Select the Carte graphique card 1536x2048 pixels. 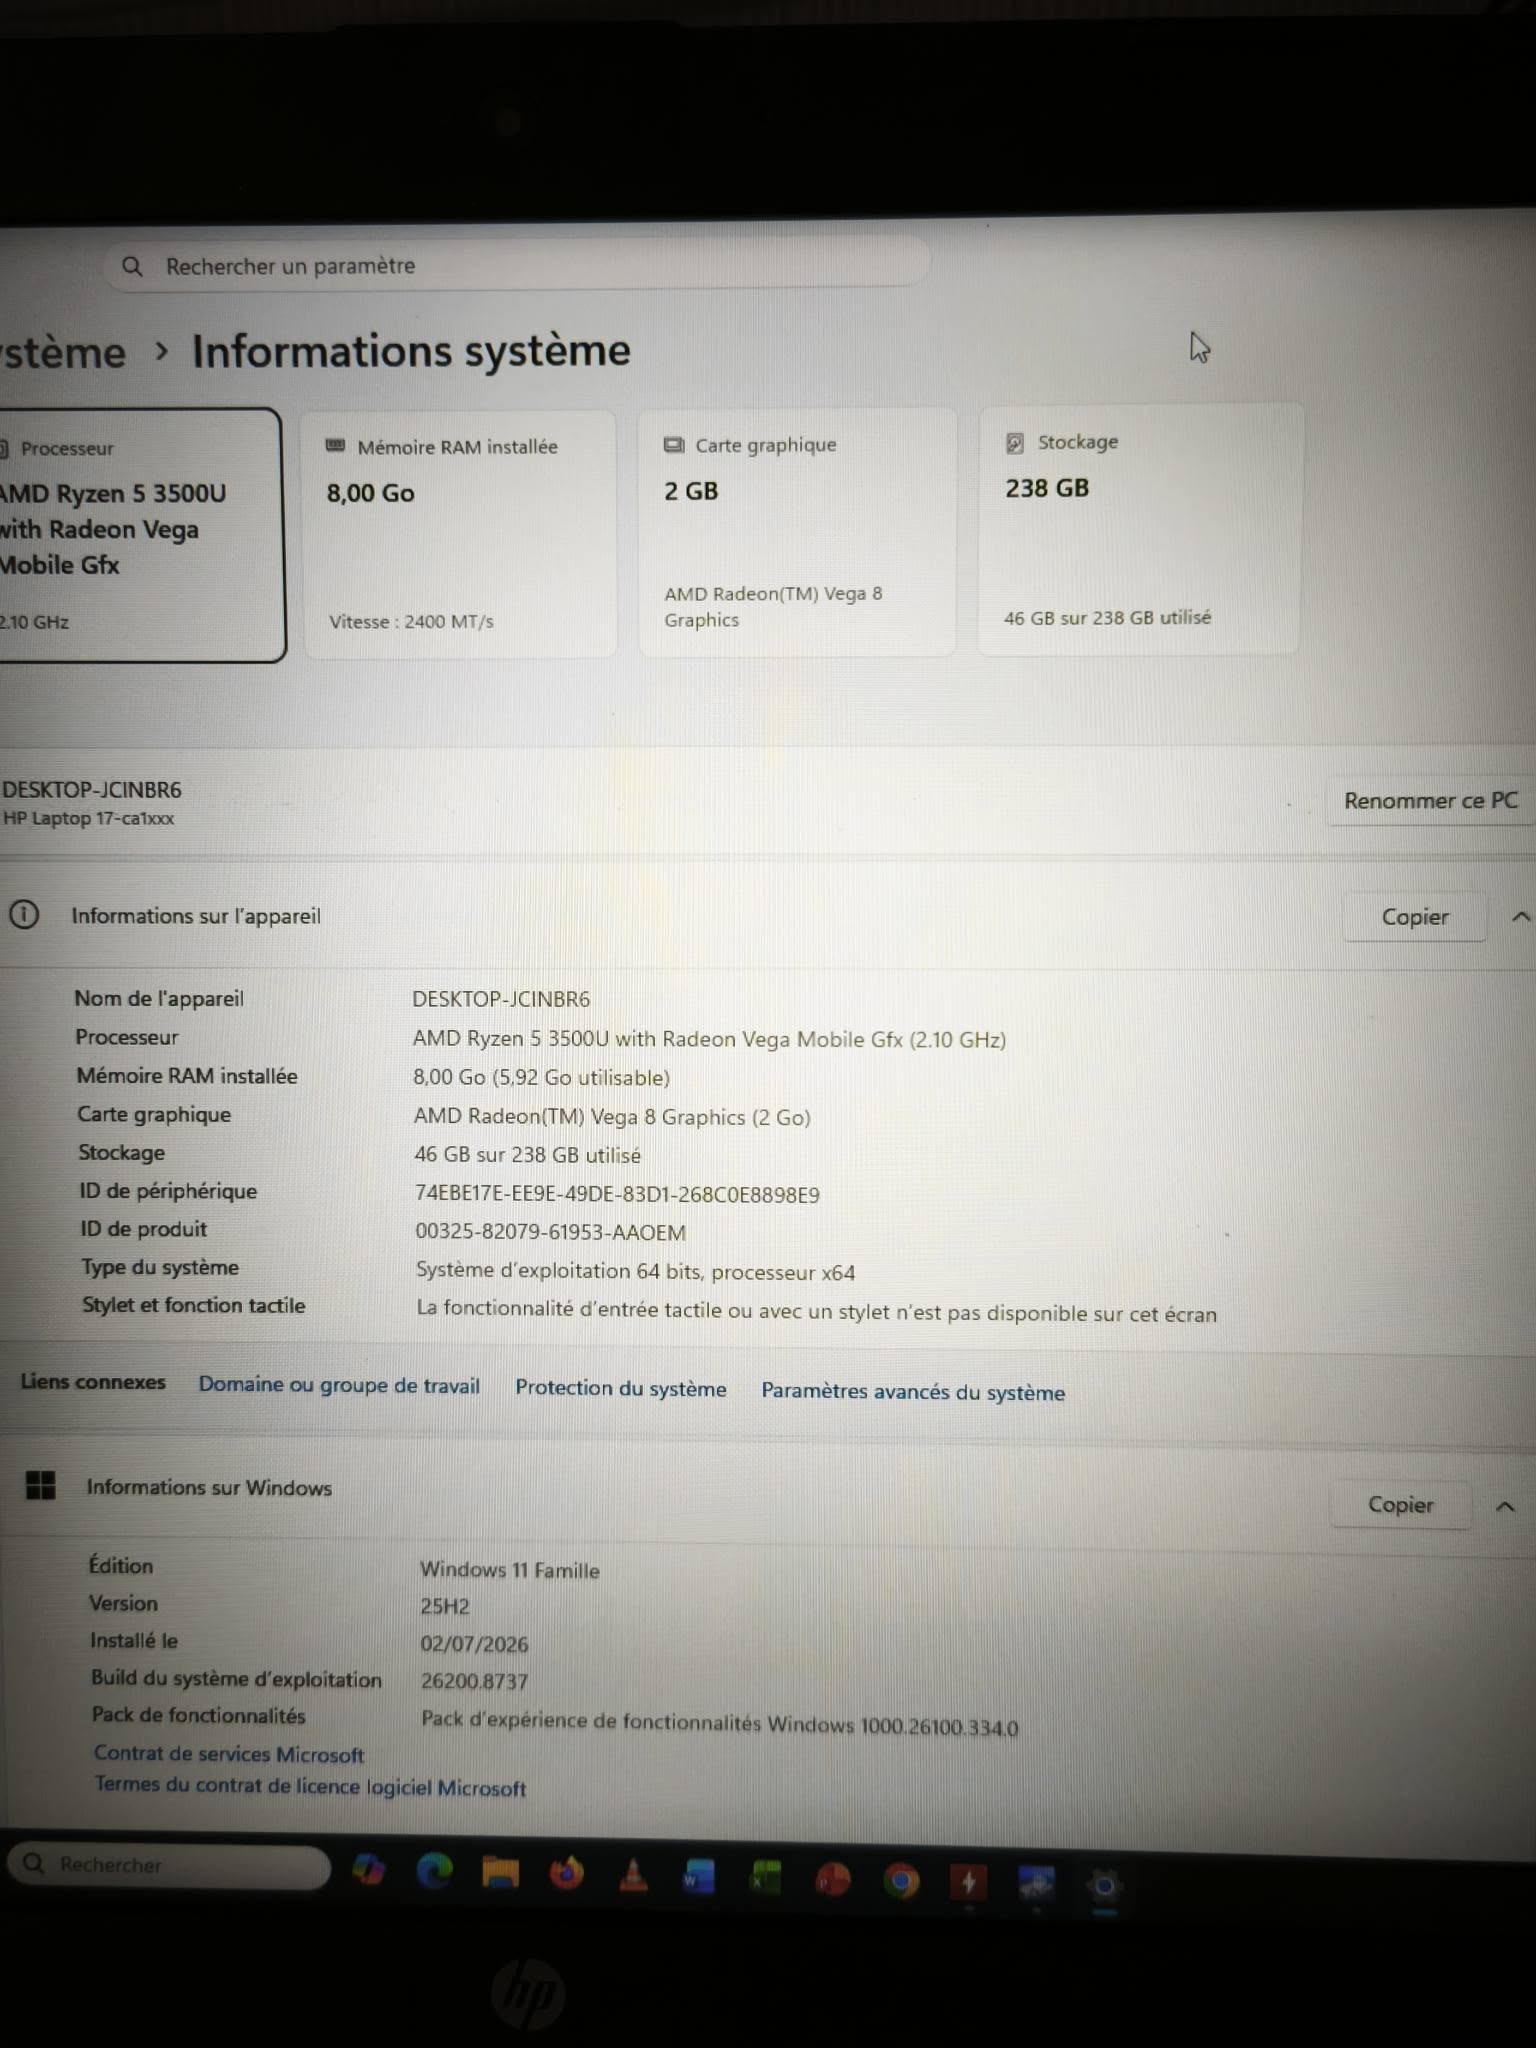pyautogui.click(x=797, y=531)
